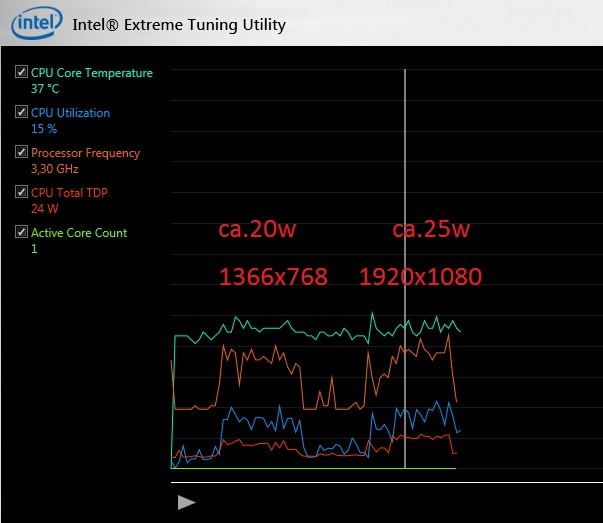Select the Active Core Count label
This screenshot has width=603, height=523.
point(79,233)
